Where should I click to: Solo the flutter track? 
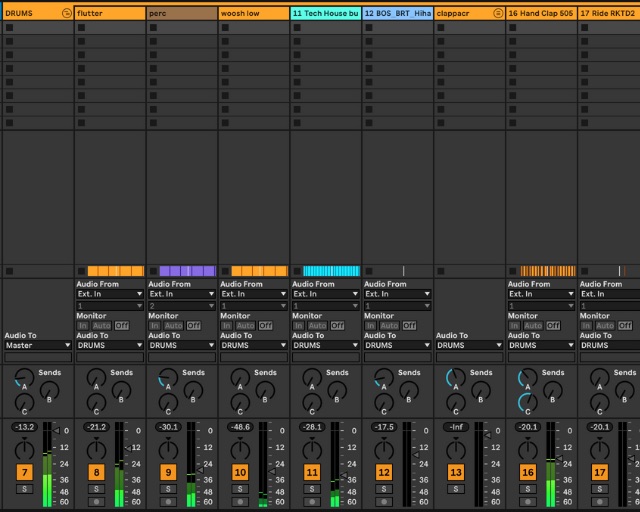coord(96,488)
